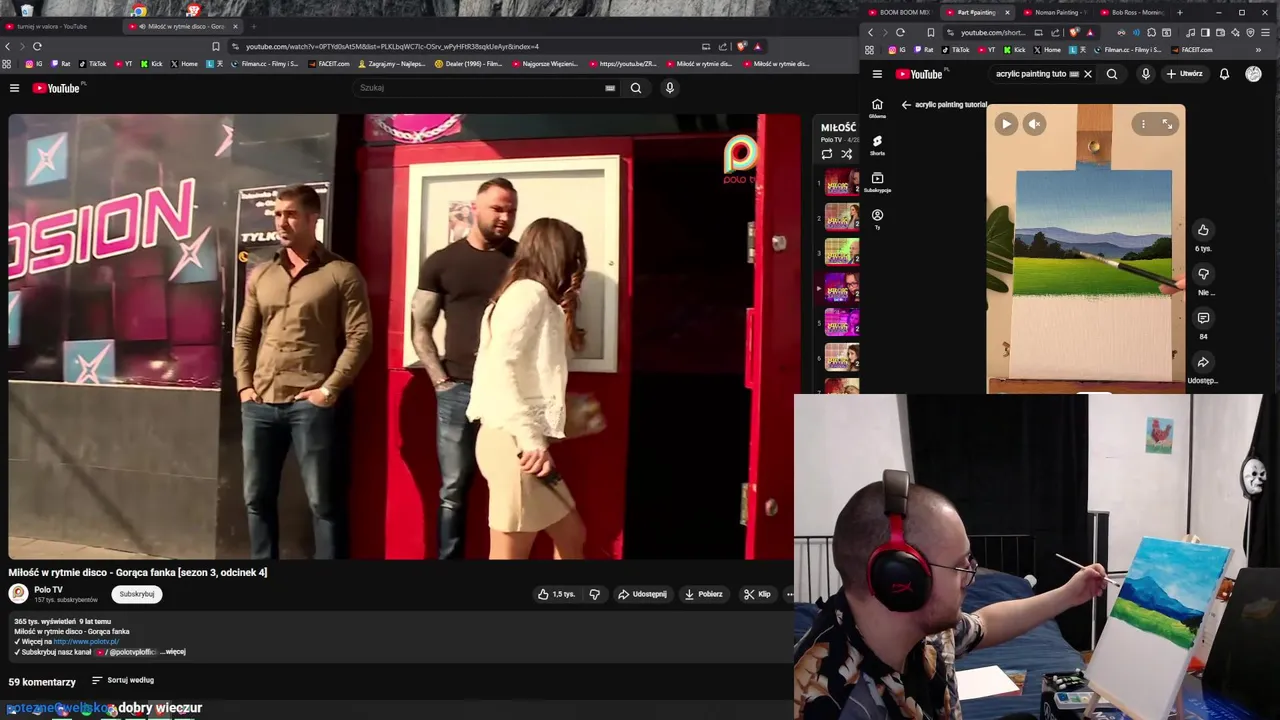Image resolution: width=1280 pixels, height=720 pixels.
Task: Click Pobierz download button
Action: tap(703, 594)
